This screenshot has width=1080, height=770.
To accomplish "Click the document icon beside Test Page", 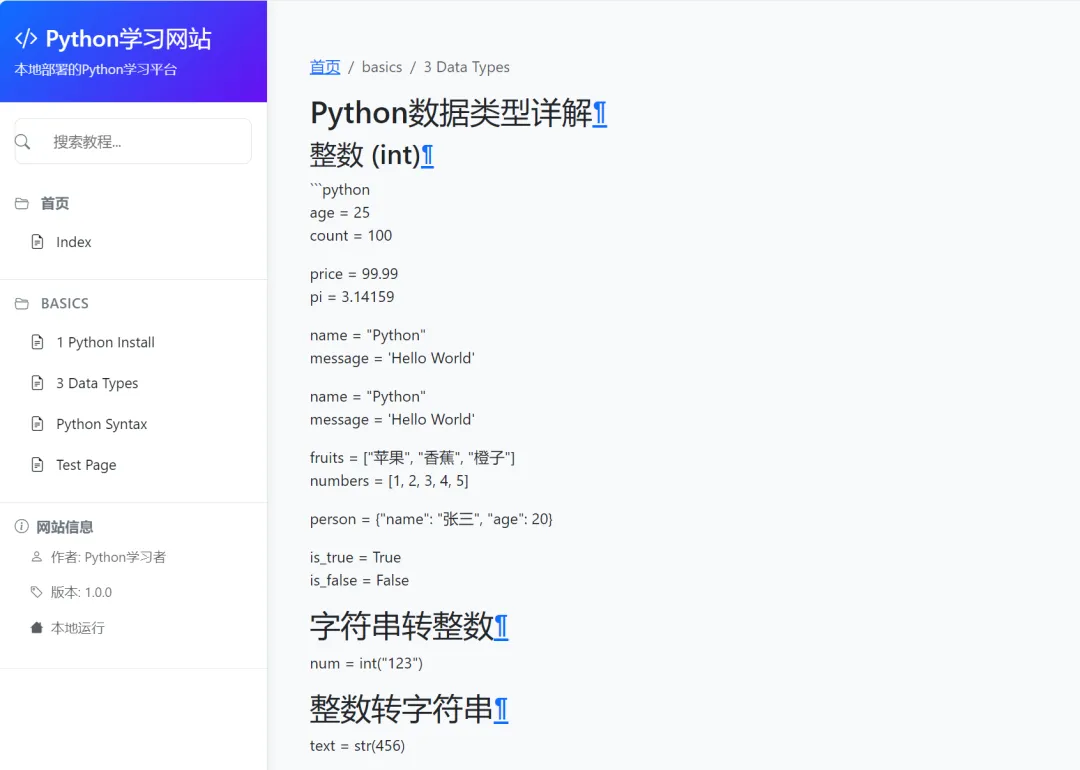I will (38, 465).
